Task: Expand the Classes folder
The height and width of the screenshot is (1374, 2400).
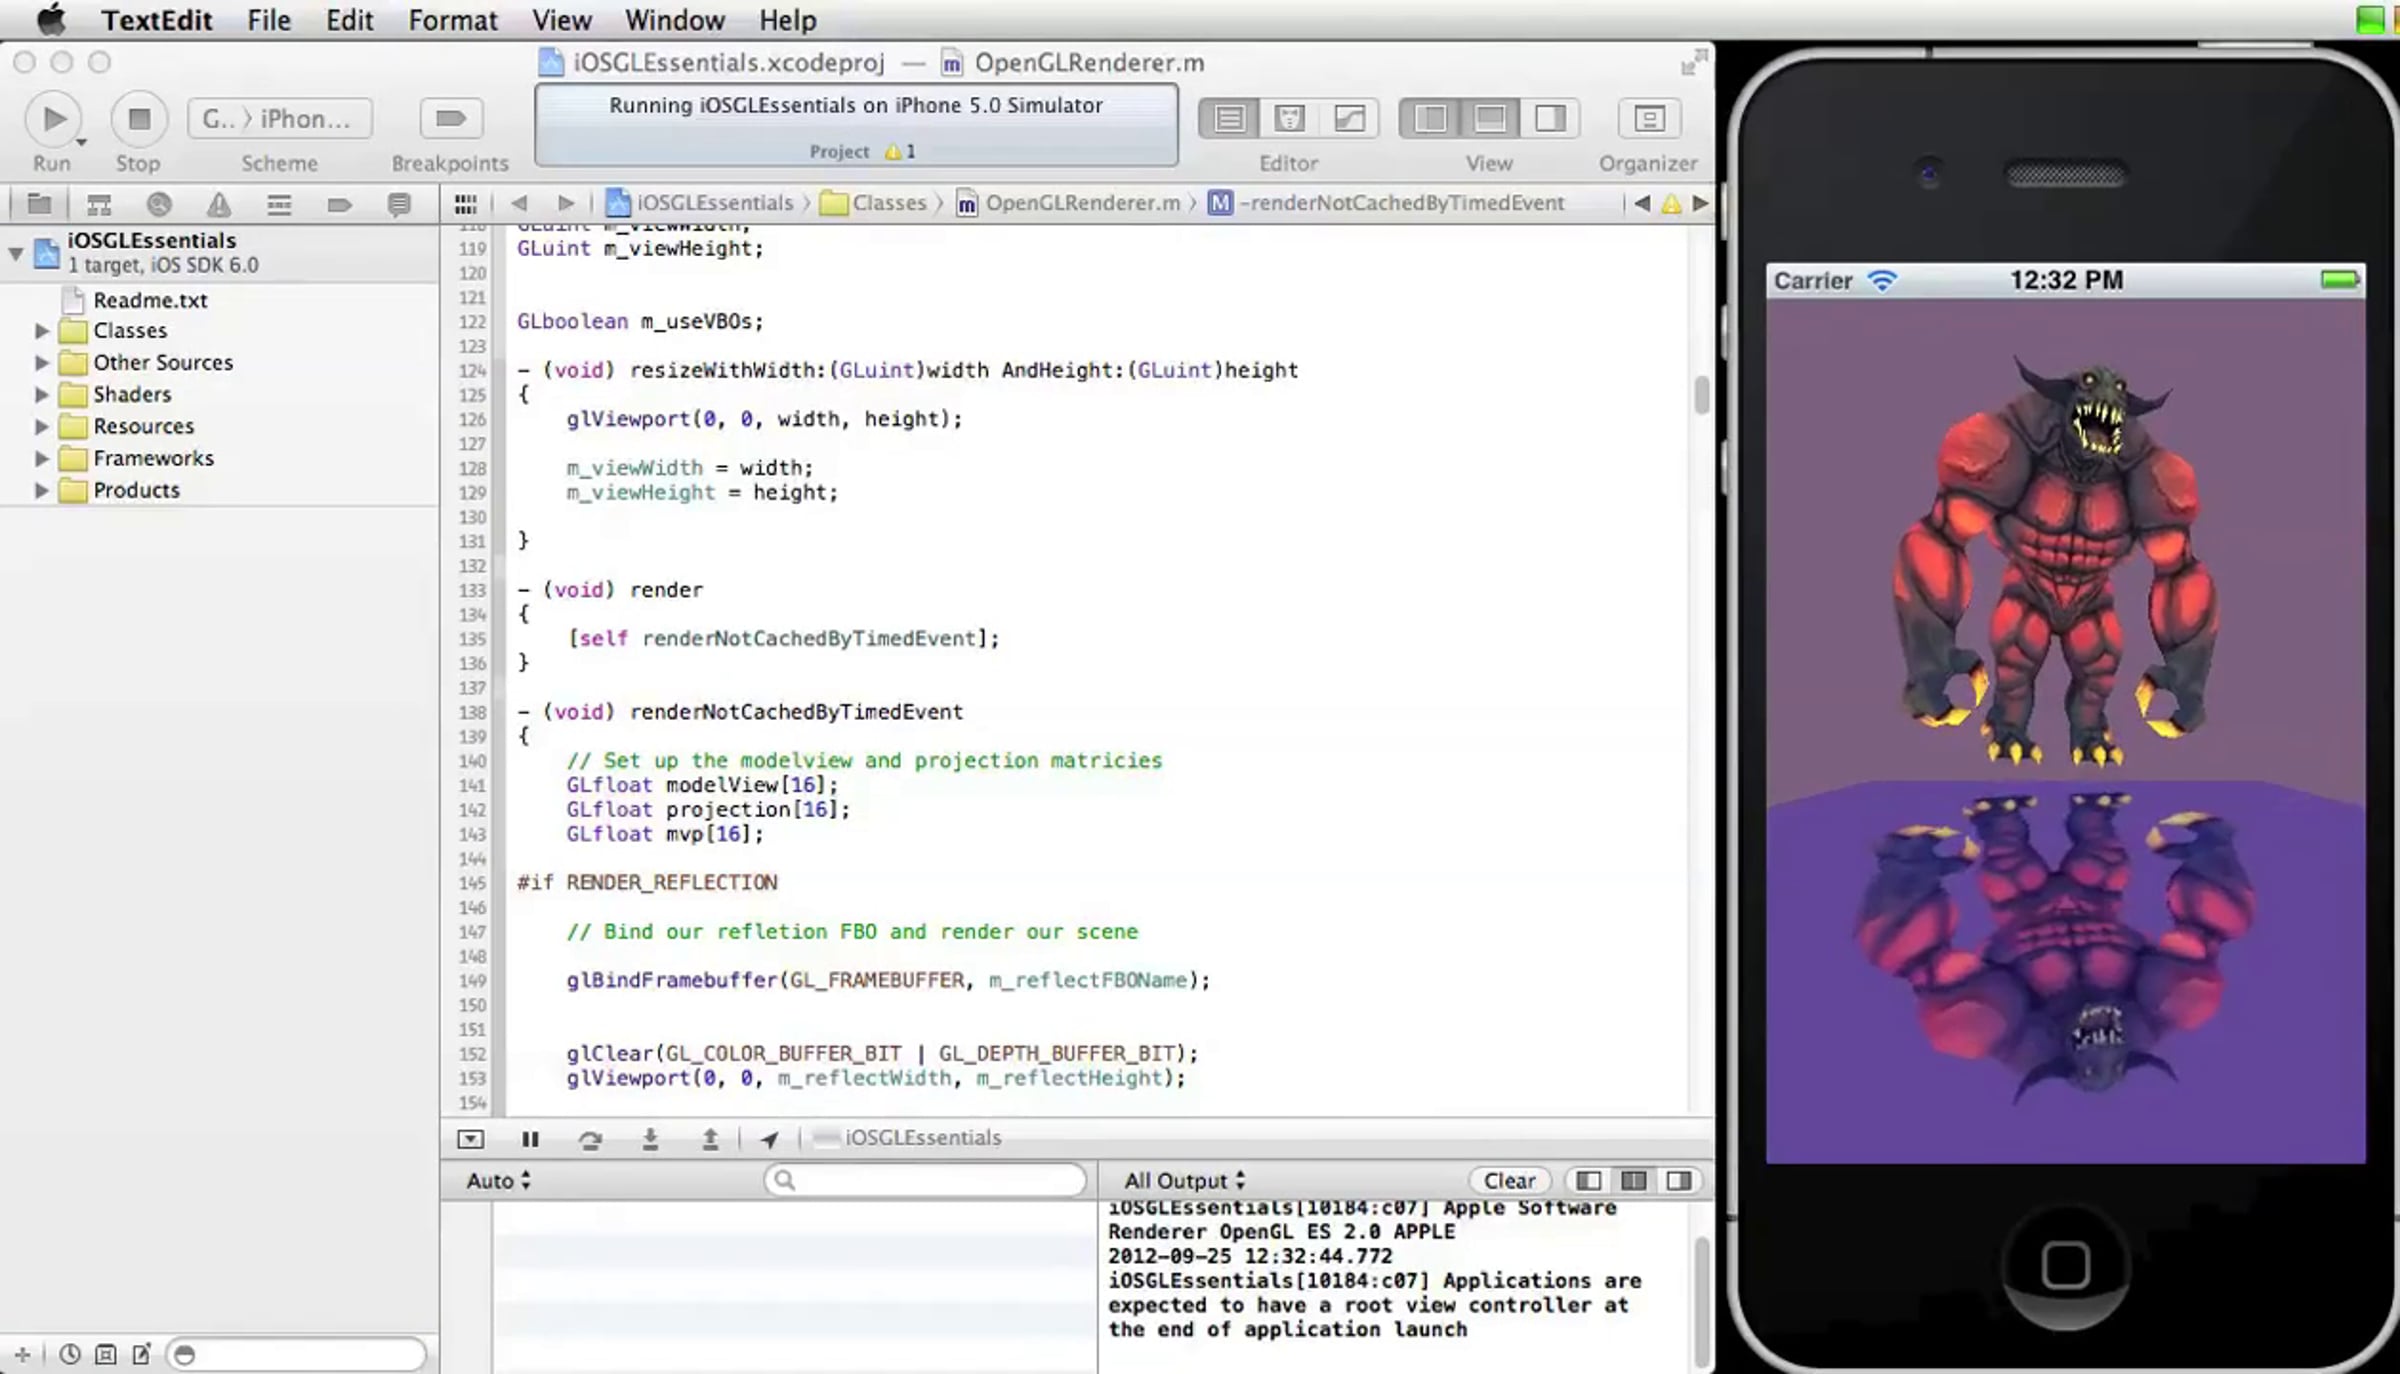Action: pyautogui.click(x=41, y=331)
